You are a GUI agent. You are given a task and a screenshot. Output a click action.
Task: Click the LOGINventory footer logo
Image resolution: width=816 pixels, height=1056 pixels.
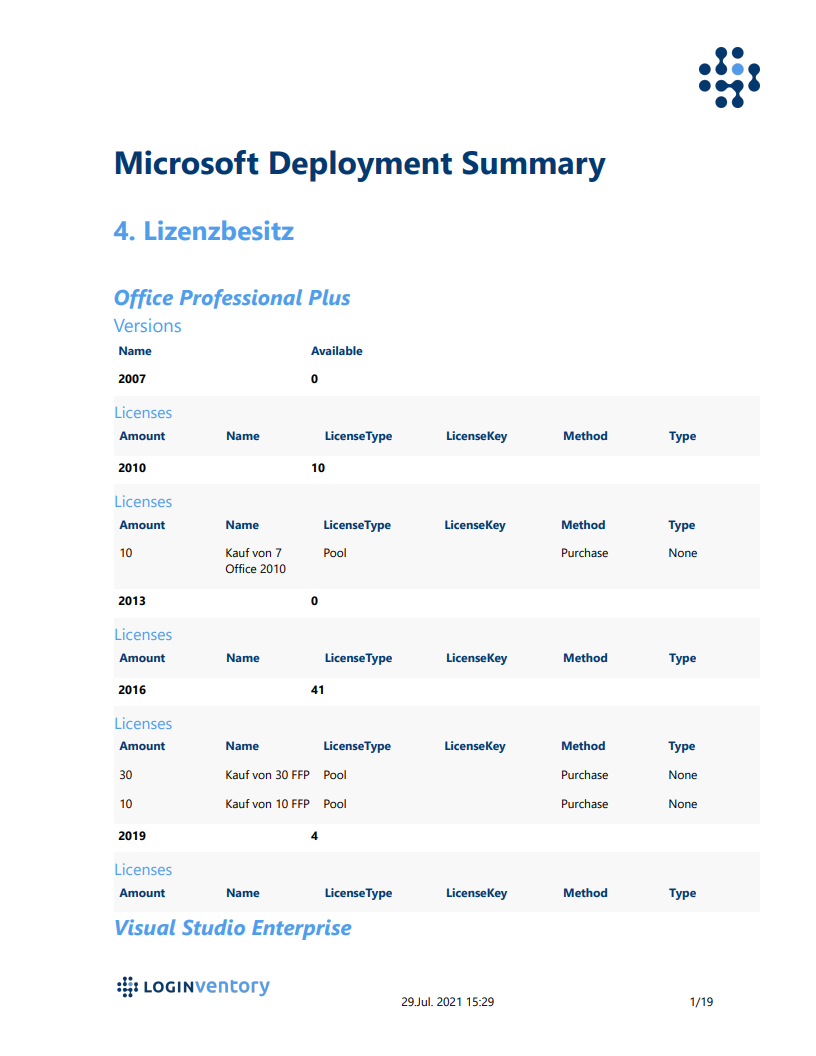click(x=193, y=987)
